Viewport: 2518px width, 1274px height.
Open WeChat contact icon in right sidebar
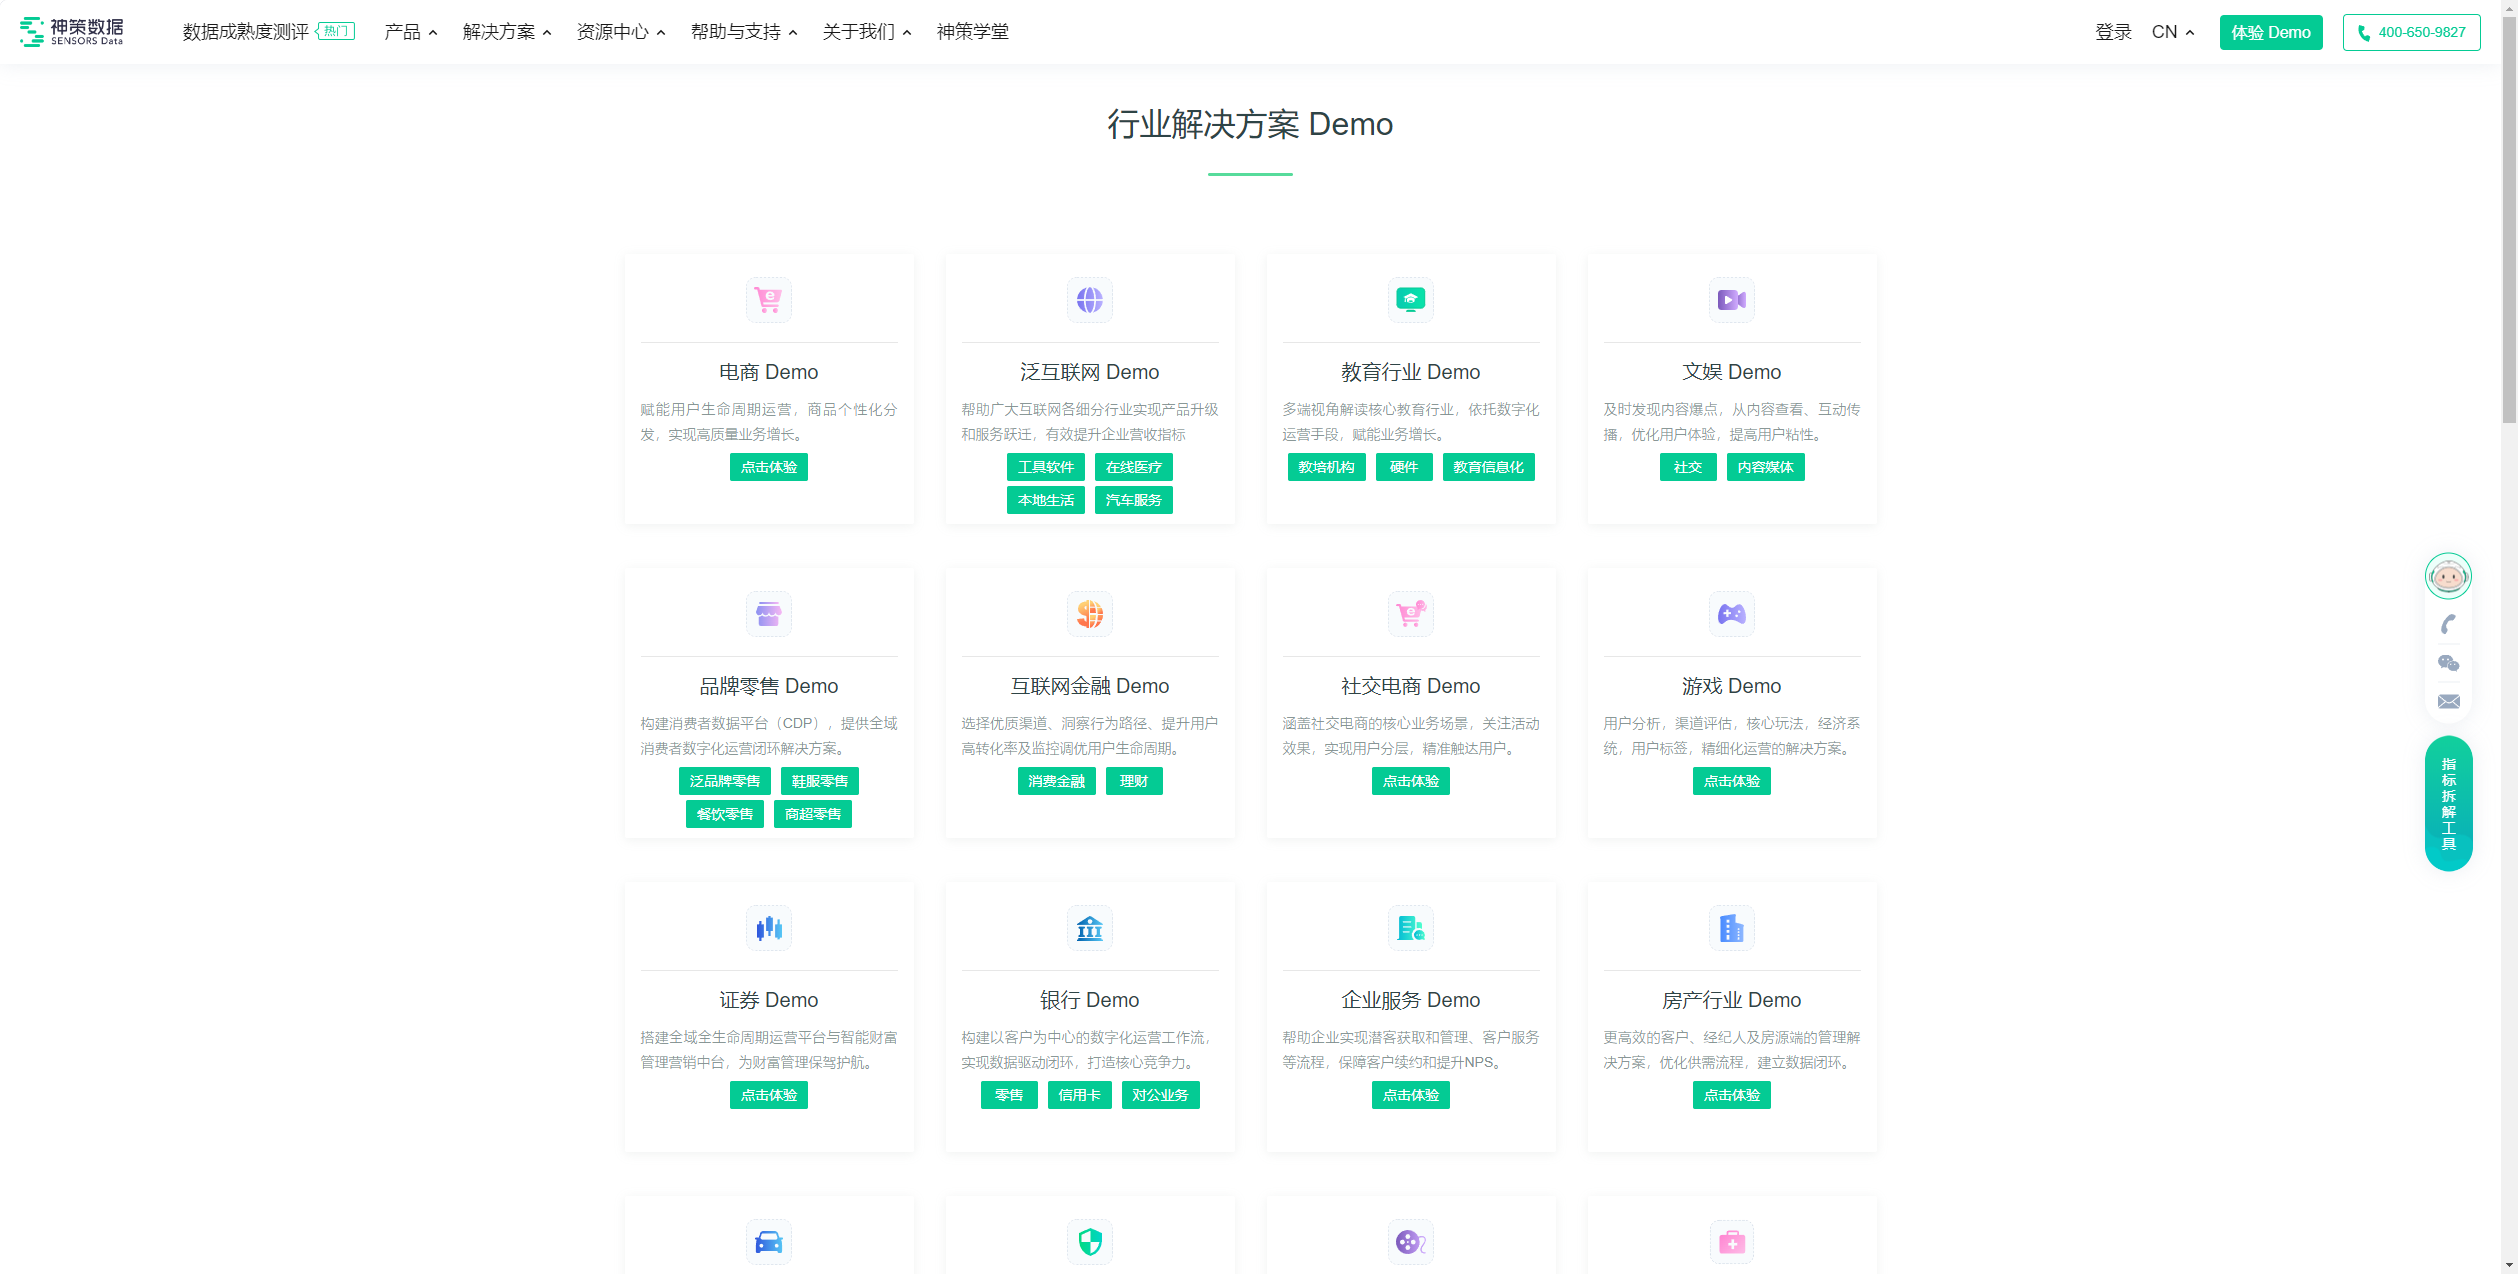[2448, 663]
